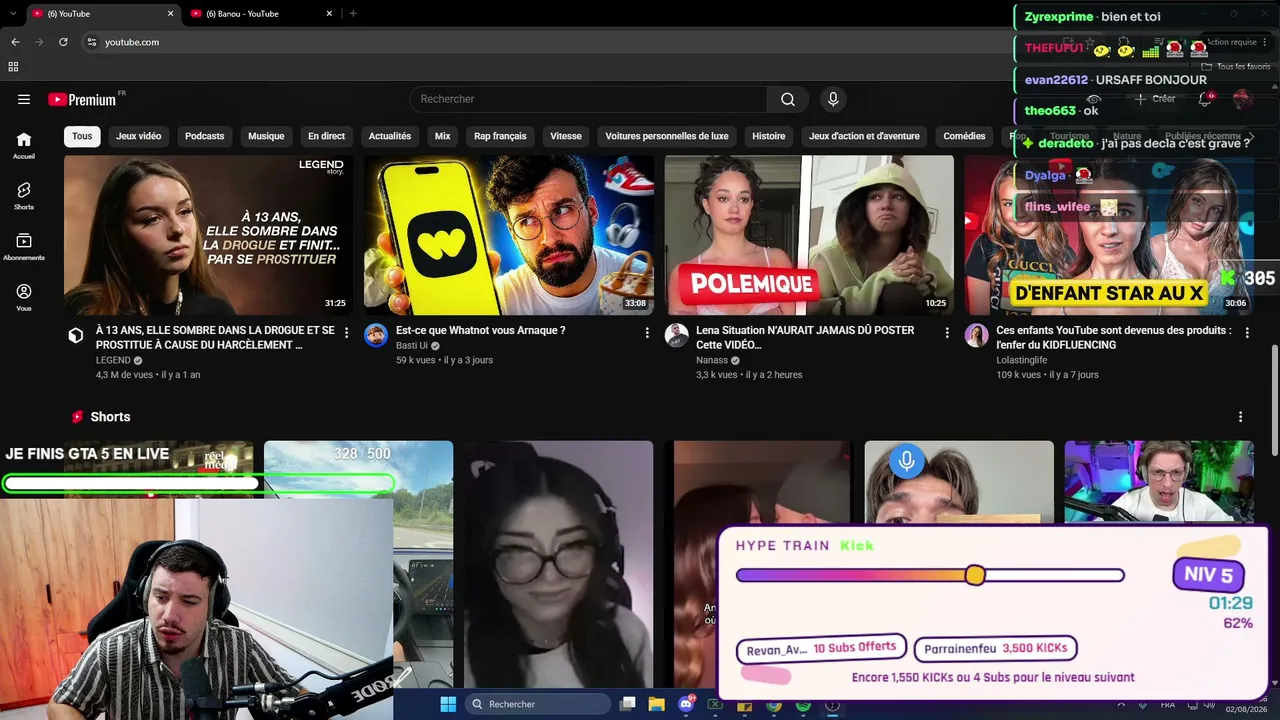Open the 'À 13 ANS, ELLE SOMBRE' video title

[x=215, y=337]
